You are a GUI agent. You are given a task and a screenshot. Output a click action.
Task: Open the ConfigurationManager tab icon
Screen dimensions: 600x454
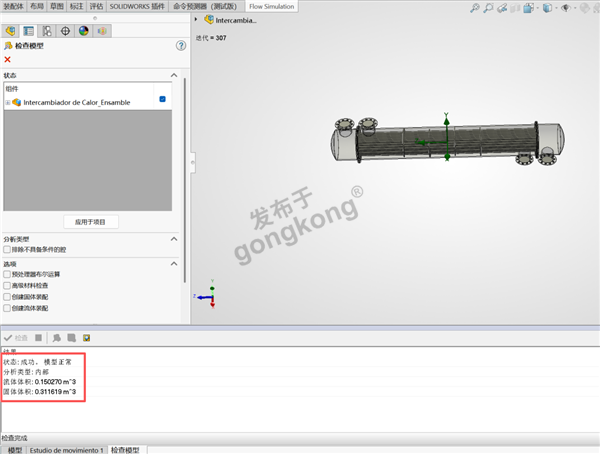47,31
